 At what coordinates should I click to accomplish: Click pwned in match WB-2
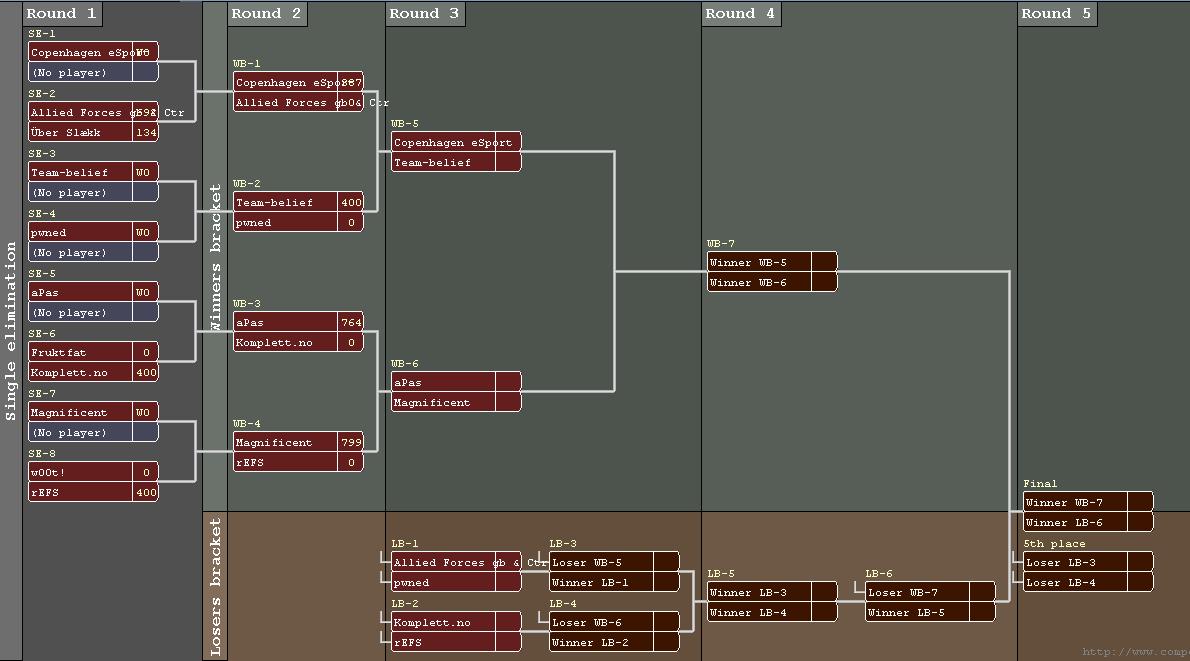coord(298,222)
